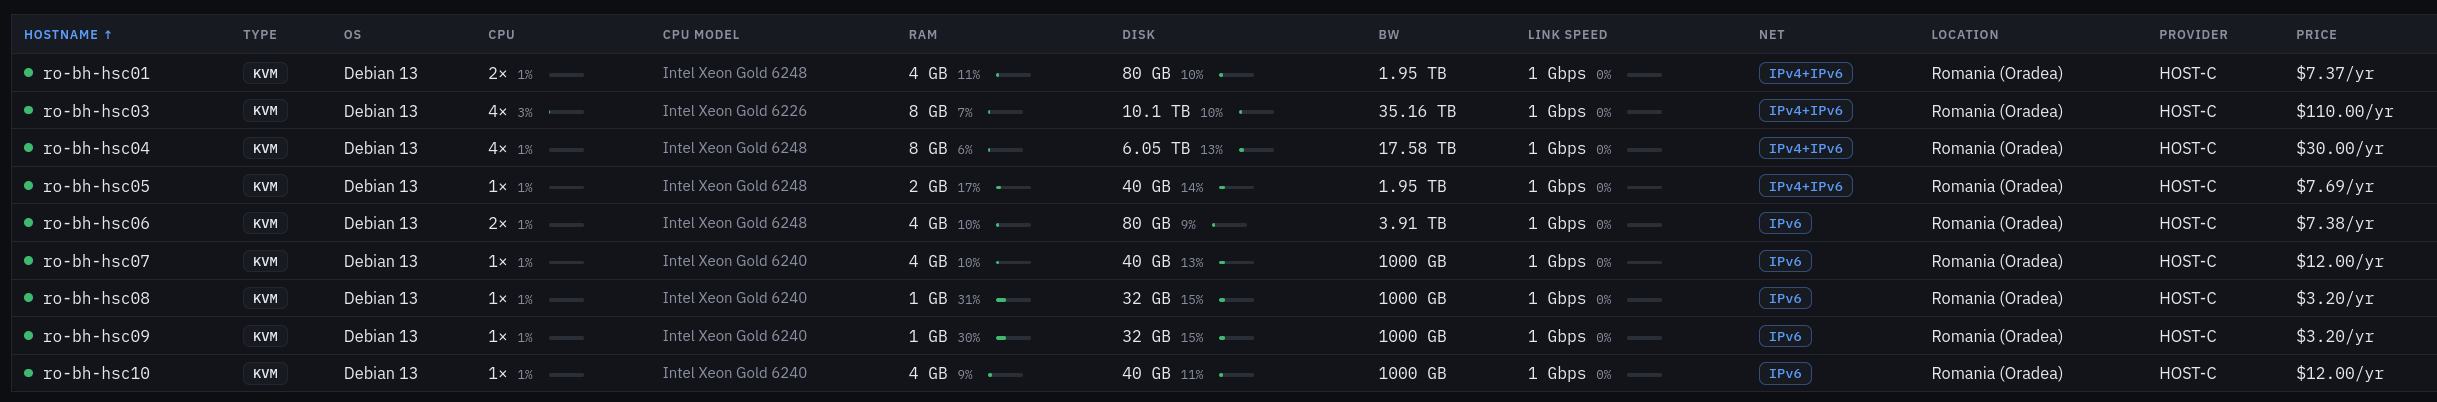Click the KVM badge on ro-bh-hsc08 row
This screenshot has width=2437, height=402.
tap(265, 298)
